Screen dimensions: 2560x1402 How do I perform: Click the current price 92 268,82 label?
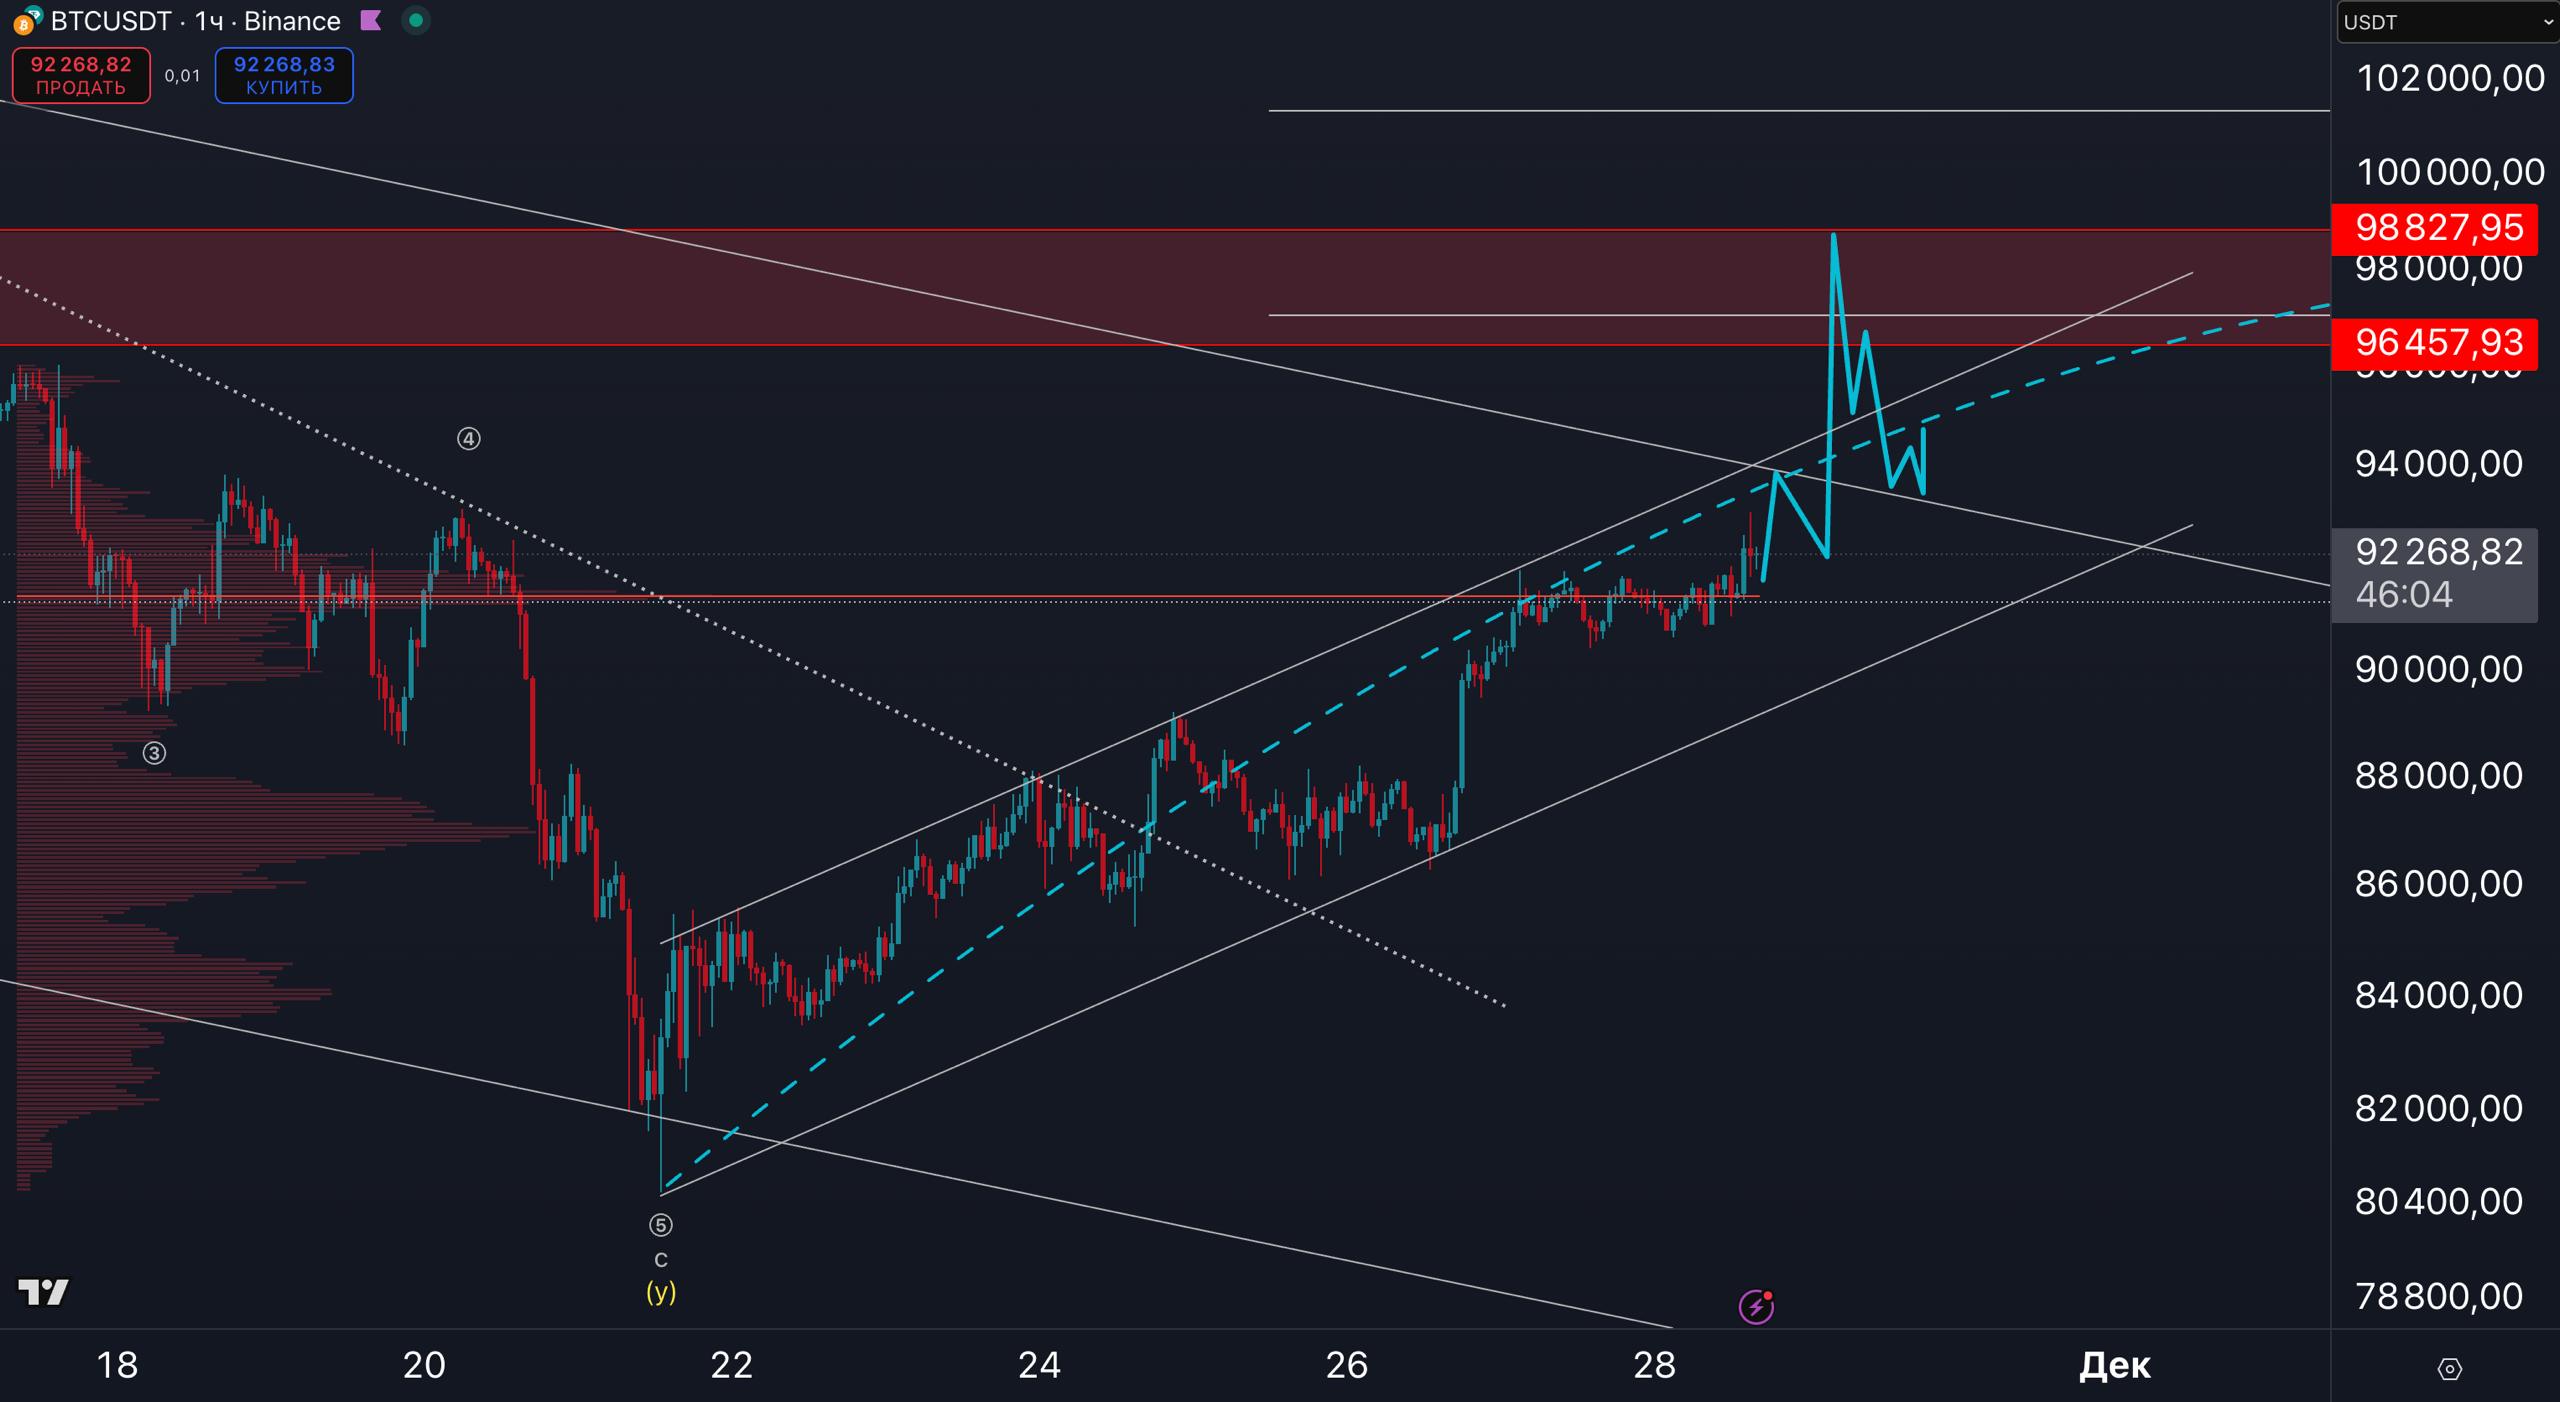2438,552
